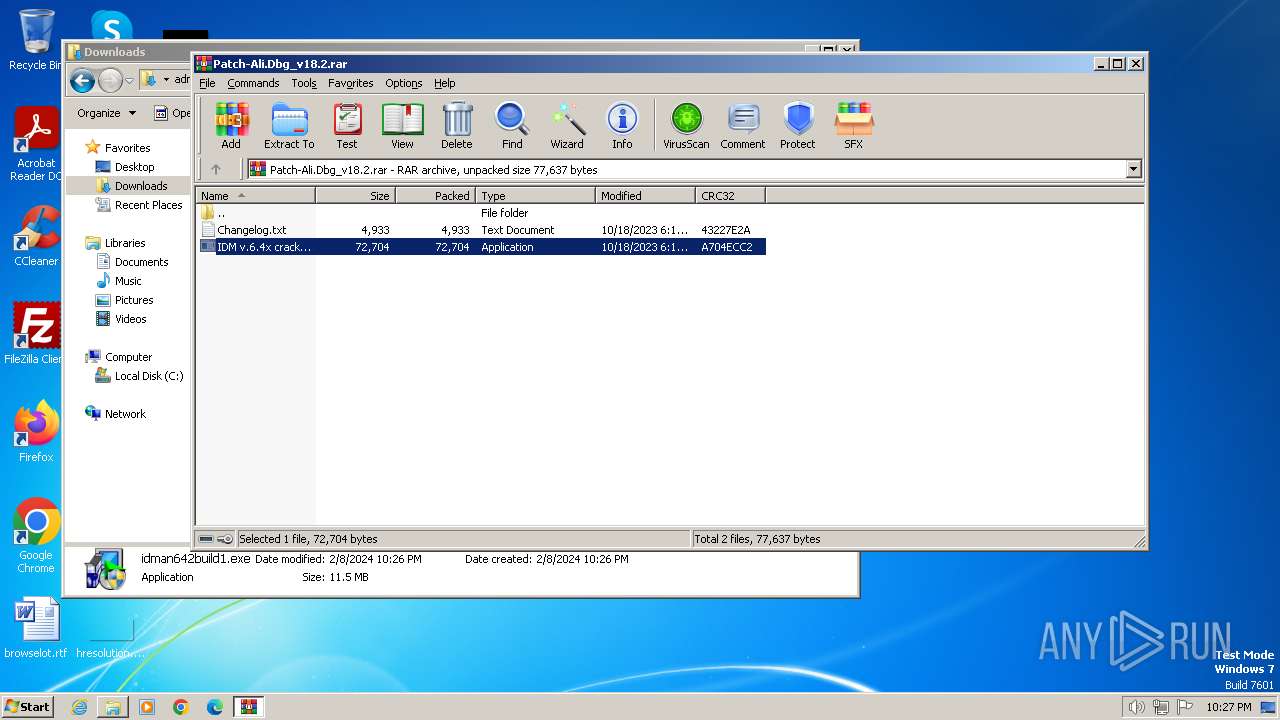Open Videos library in navigation pane
This screenshot has height=720, width=1280.
coord(130,319)
